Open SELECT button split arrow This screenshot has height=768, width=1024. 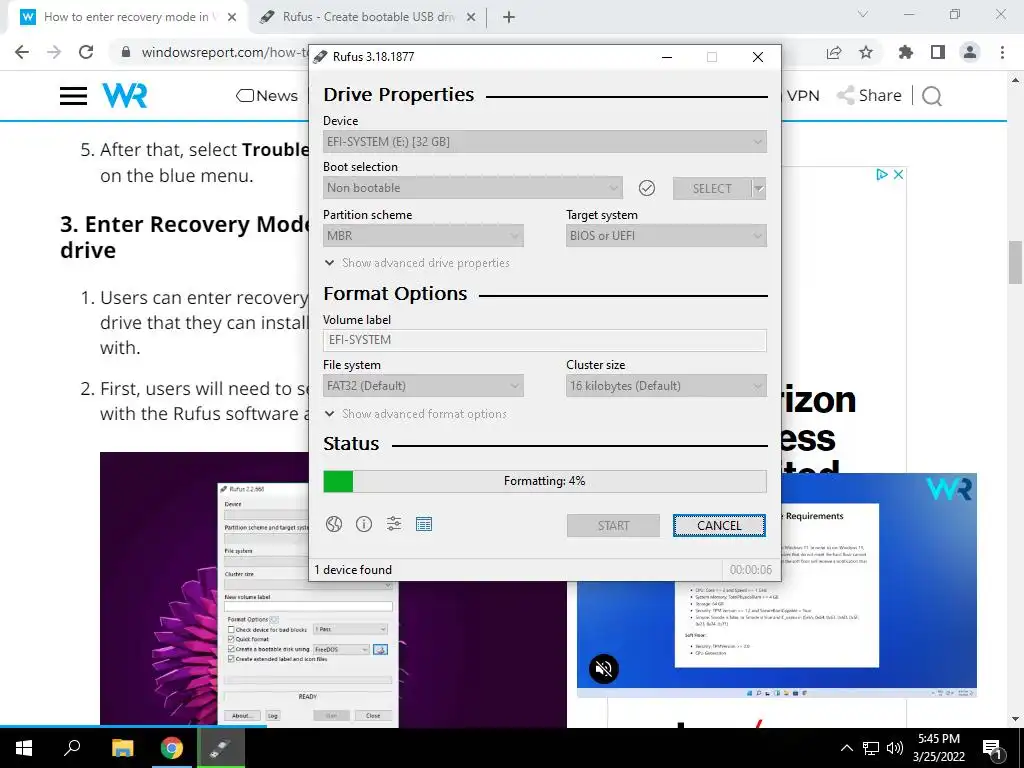click(x=759, y=188)
